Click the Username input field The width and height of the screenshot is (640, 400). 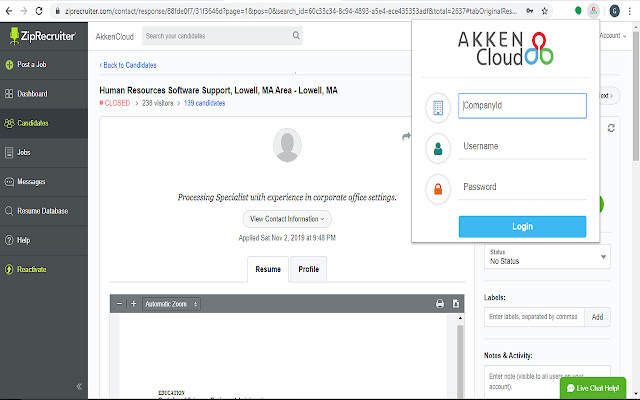point(522,146)
